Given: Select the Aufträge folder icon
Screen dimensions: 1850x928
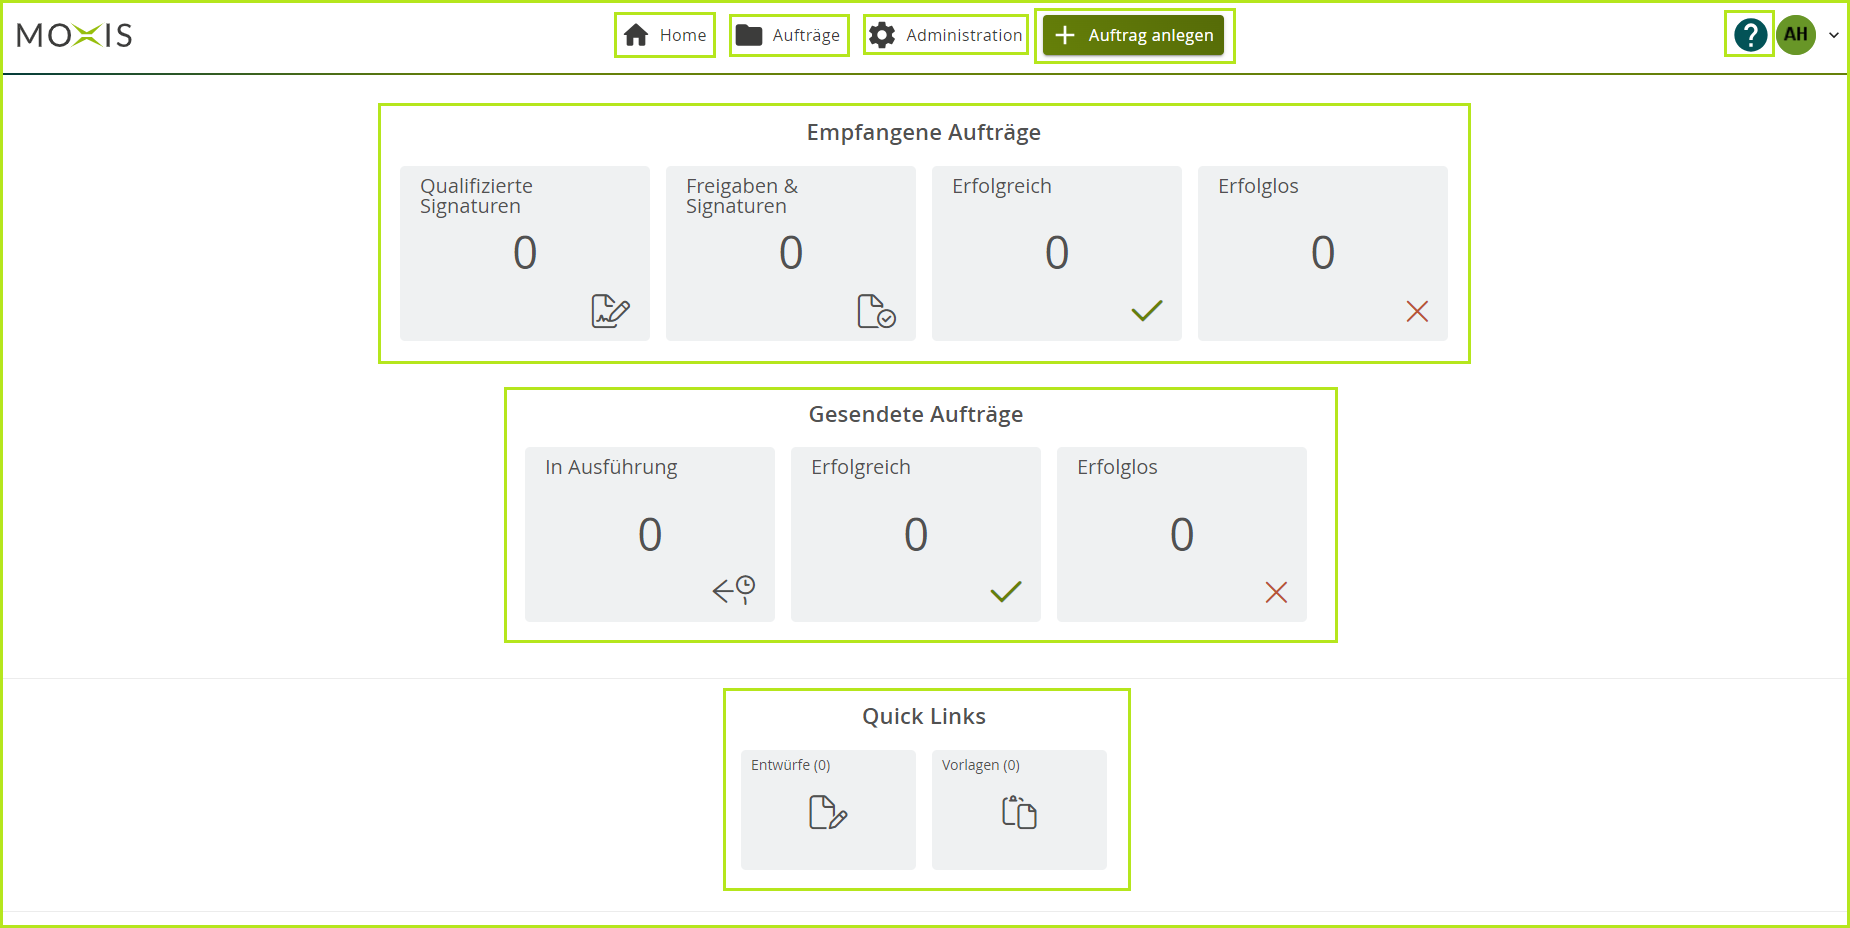Looking at the screenshot, I should point(748,34).
